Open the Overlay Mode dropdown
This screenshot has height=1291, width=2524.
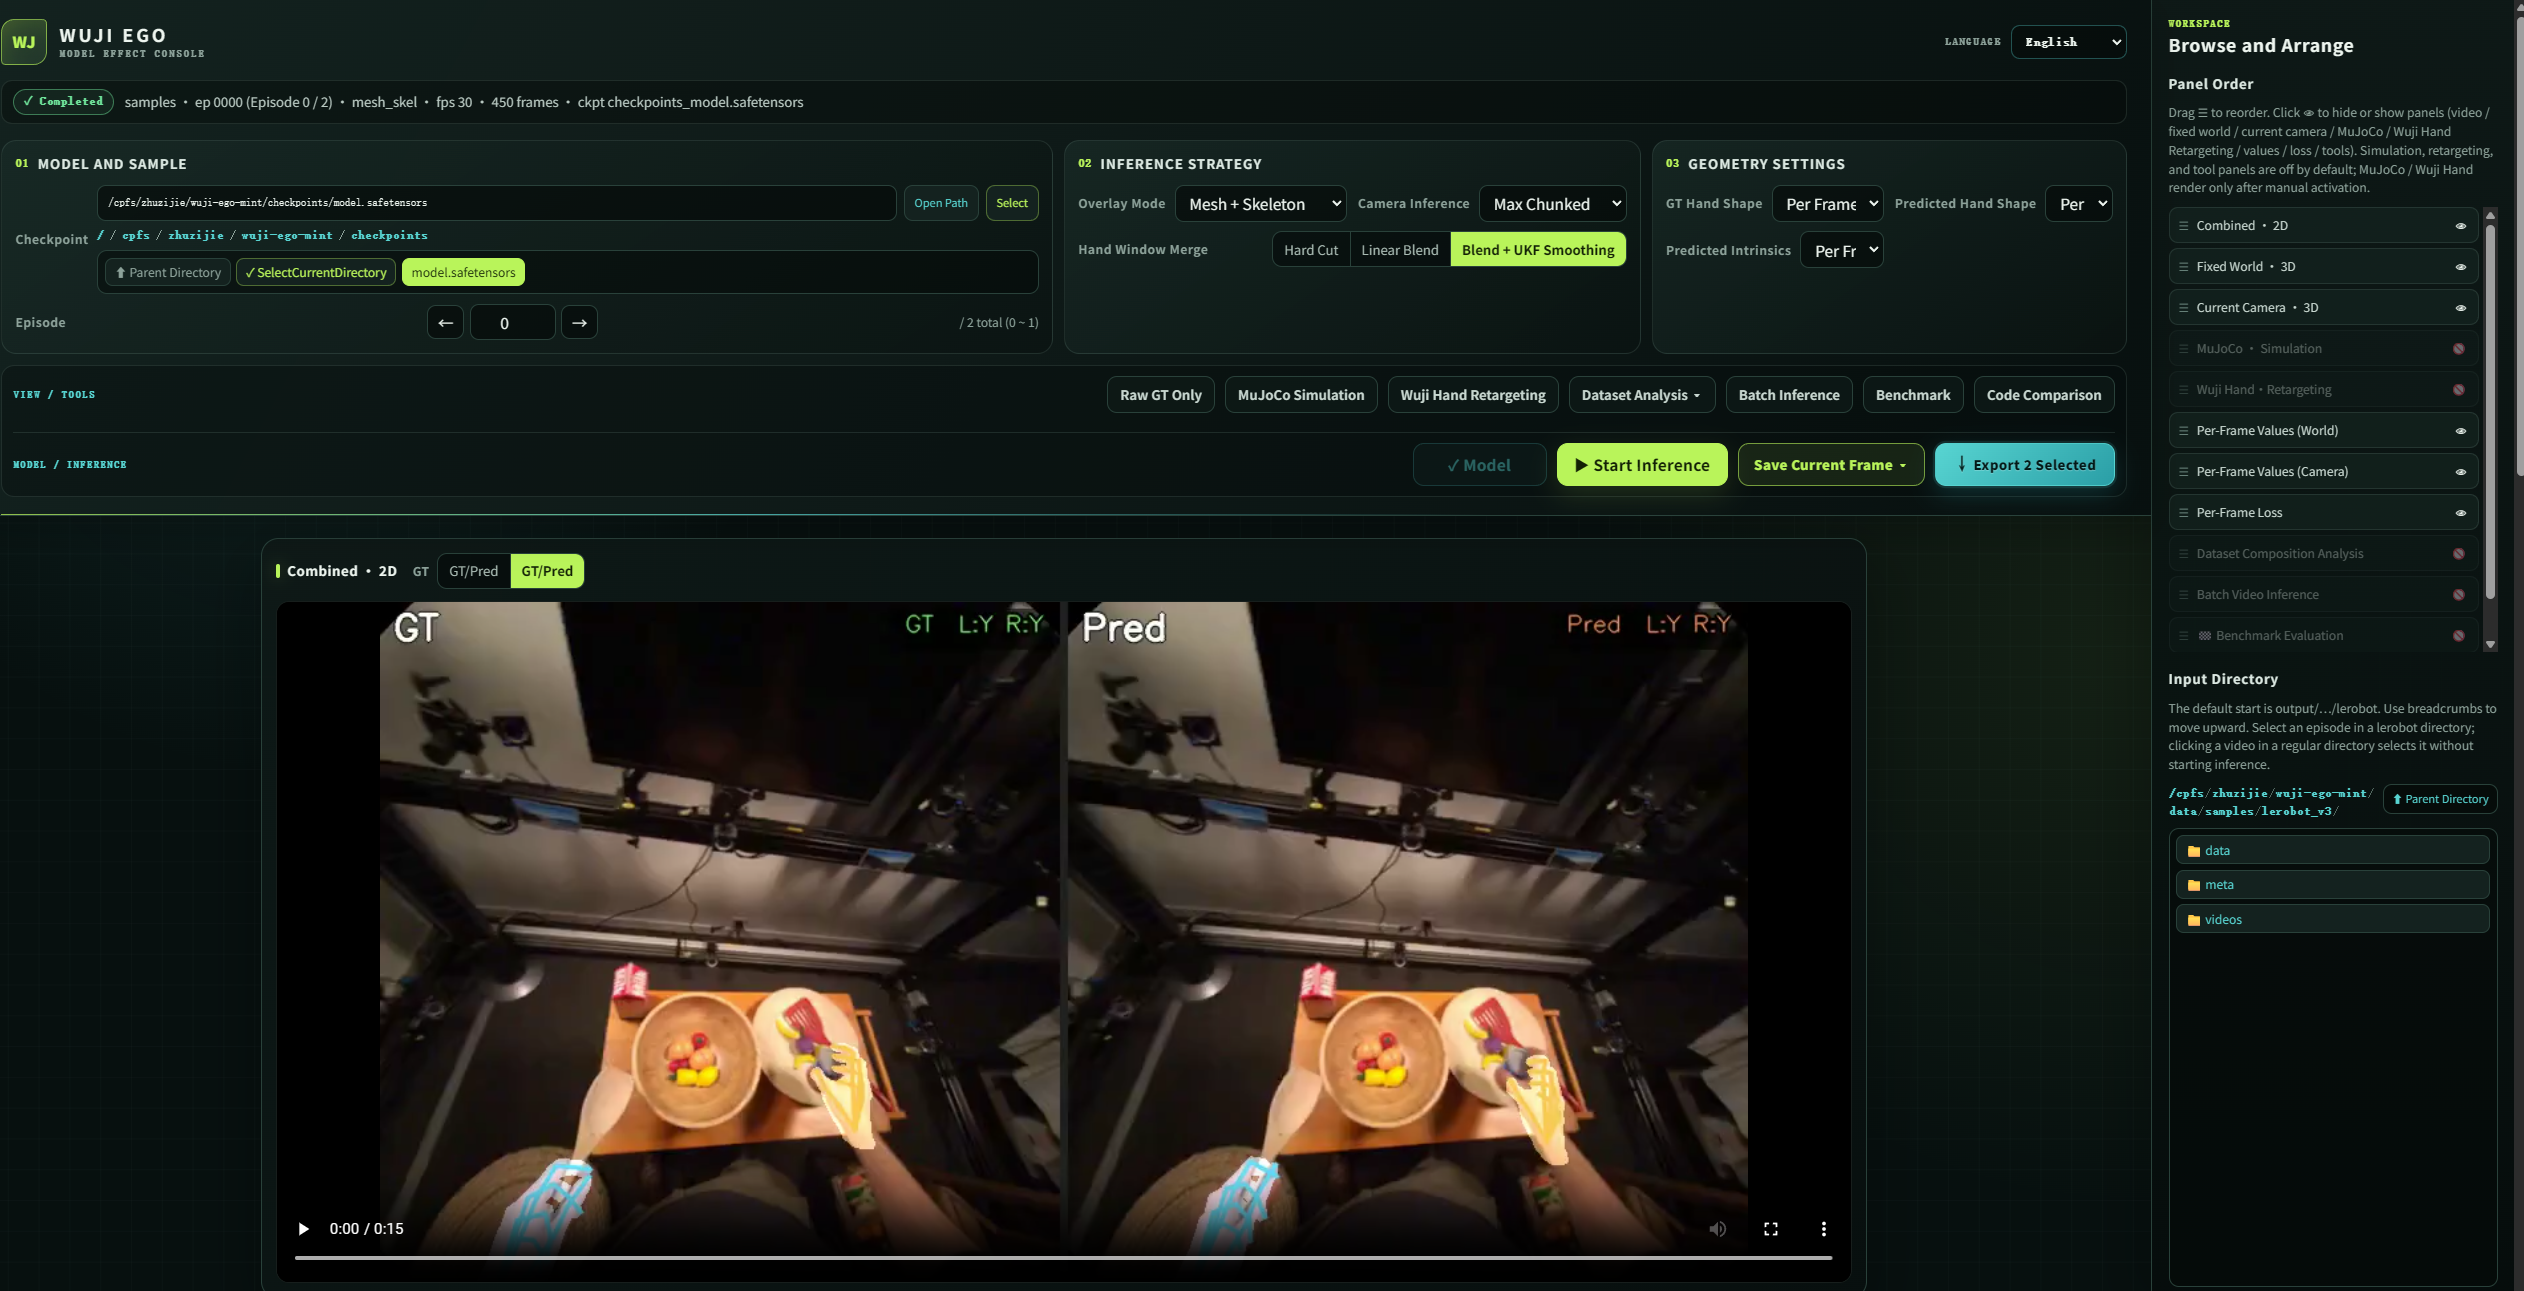tap(1260, 204)
